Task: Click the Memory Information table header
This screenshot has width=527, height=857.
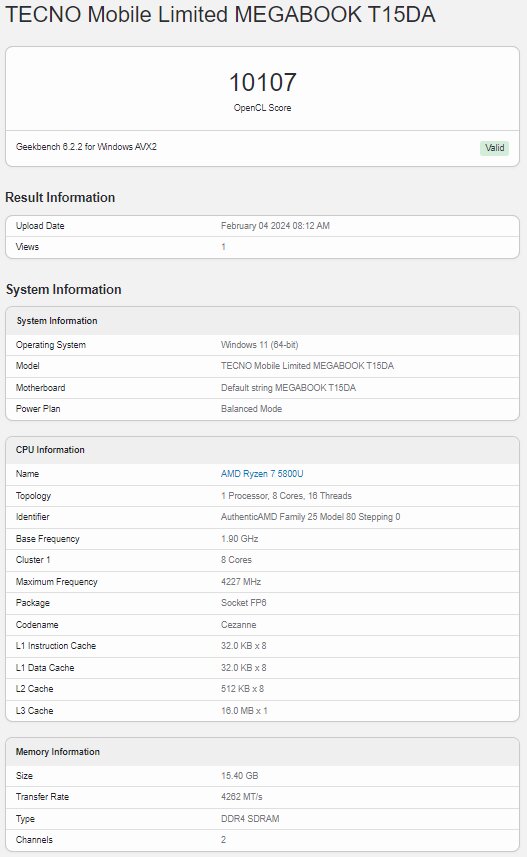Action: pyautogui.click(x=58, y=752)
